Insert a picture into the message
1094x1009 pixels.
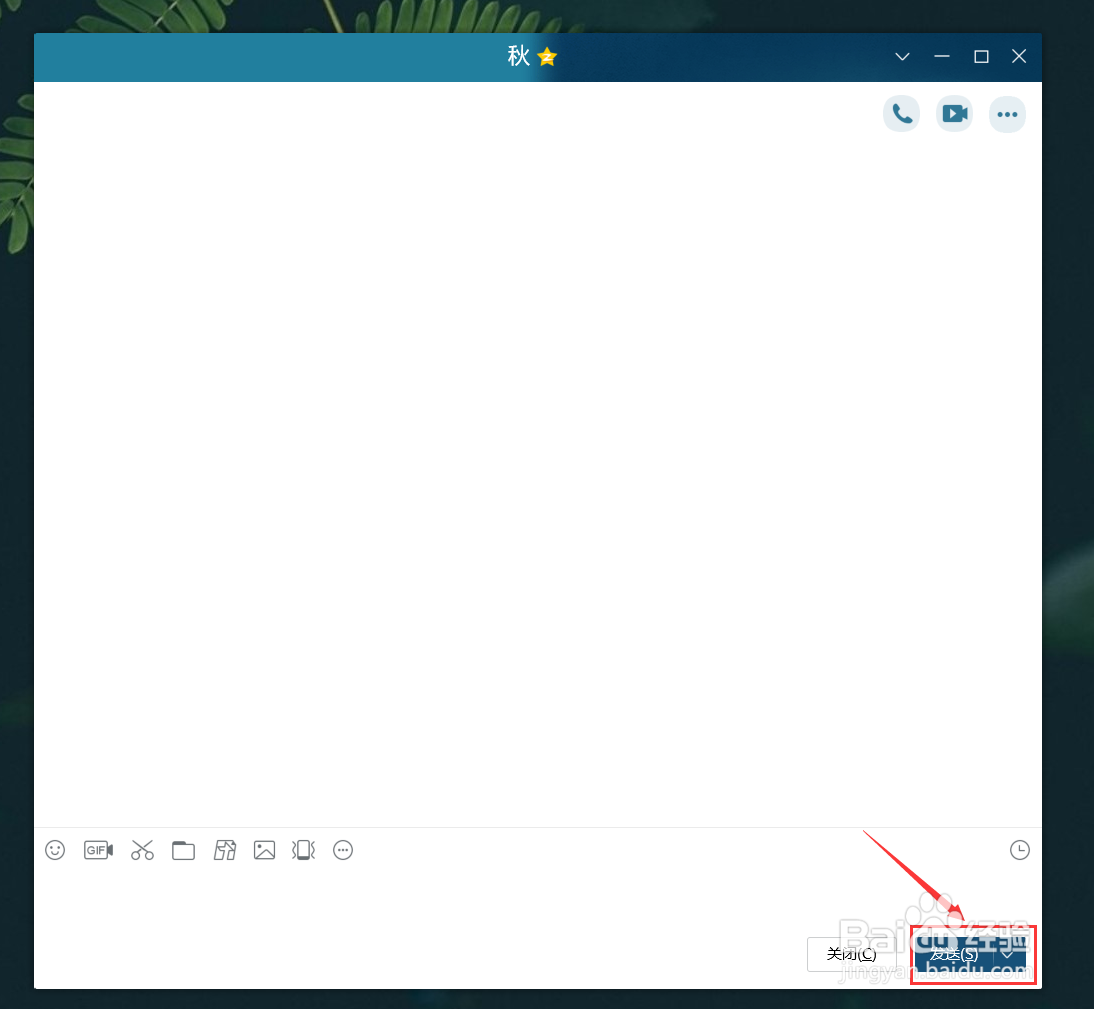[264, 850]
